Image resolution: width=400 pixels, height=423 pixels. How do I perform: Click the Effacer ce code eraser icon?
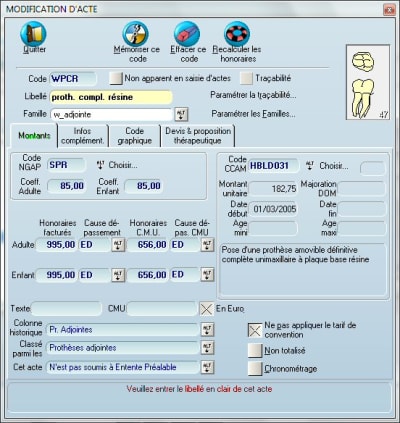pos(187,34)
